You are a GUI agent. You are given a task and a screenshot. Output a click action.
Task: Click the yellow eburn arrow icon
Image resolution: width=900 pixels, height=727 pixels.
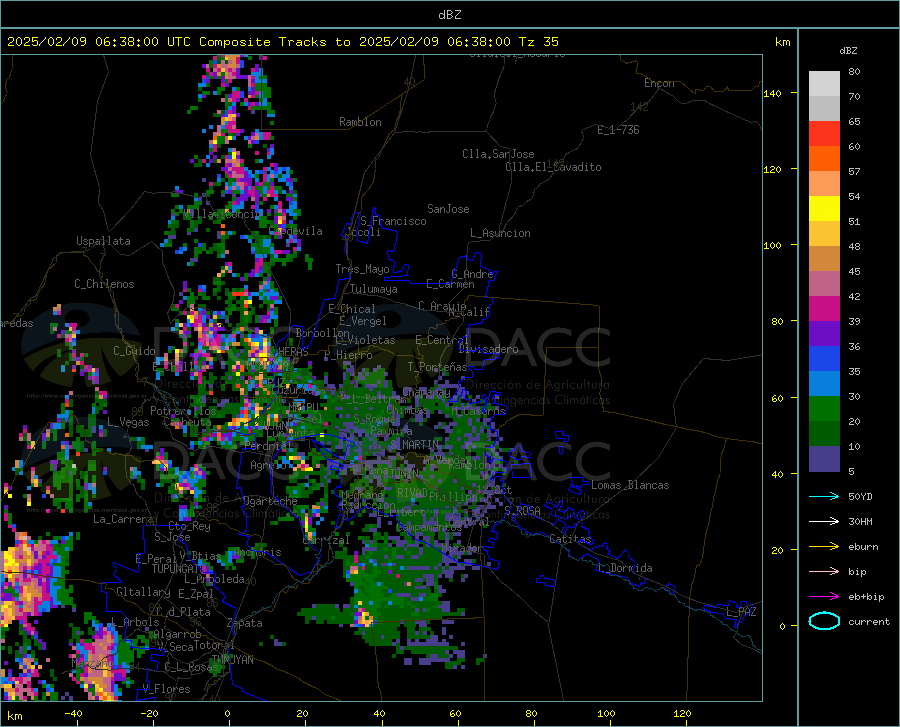click(x=824, y=546)
